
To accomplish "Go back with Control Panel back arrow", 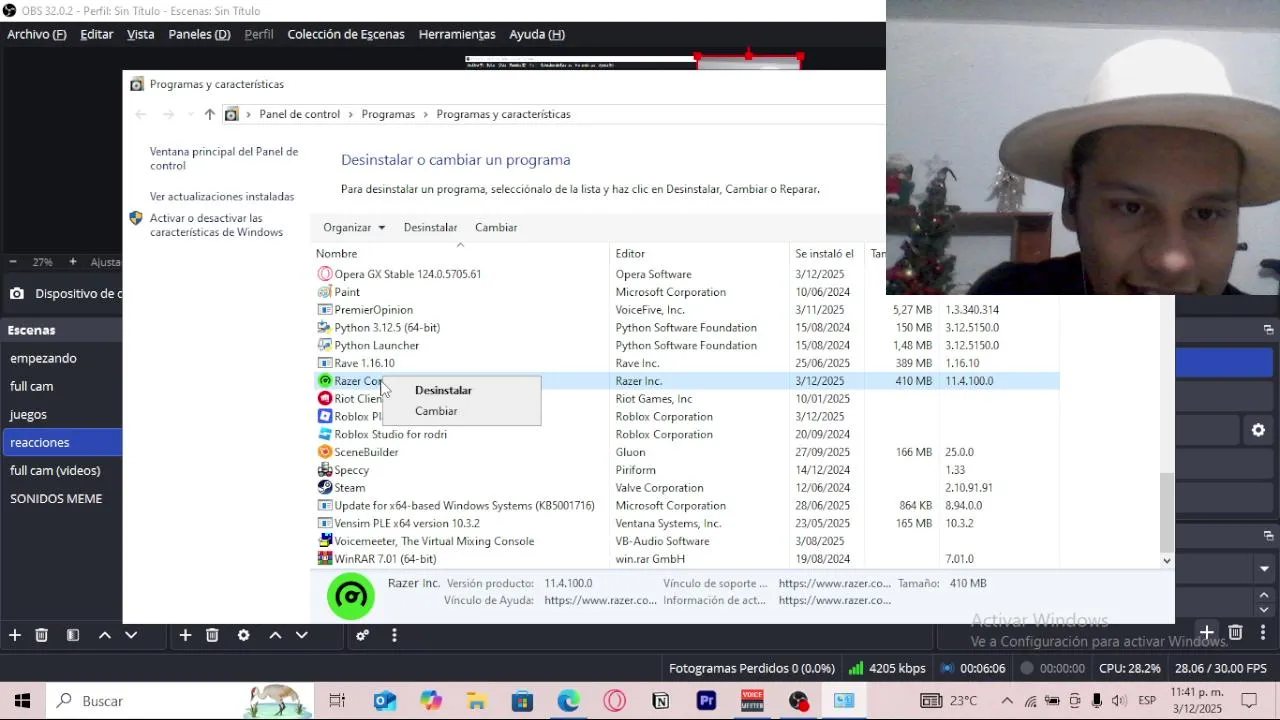I will 141,114.
